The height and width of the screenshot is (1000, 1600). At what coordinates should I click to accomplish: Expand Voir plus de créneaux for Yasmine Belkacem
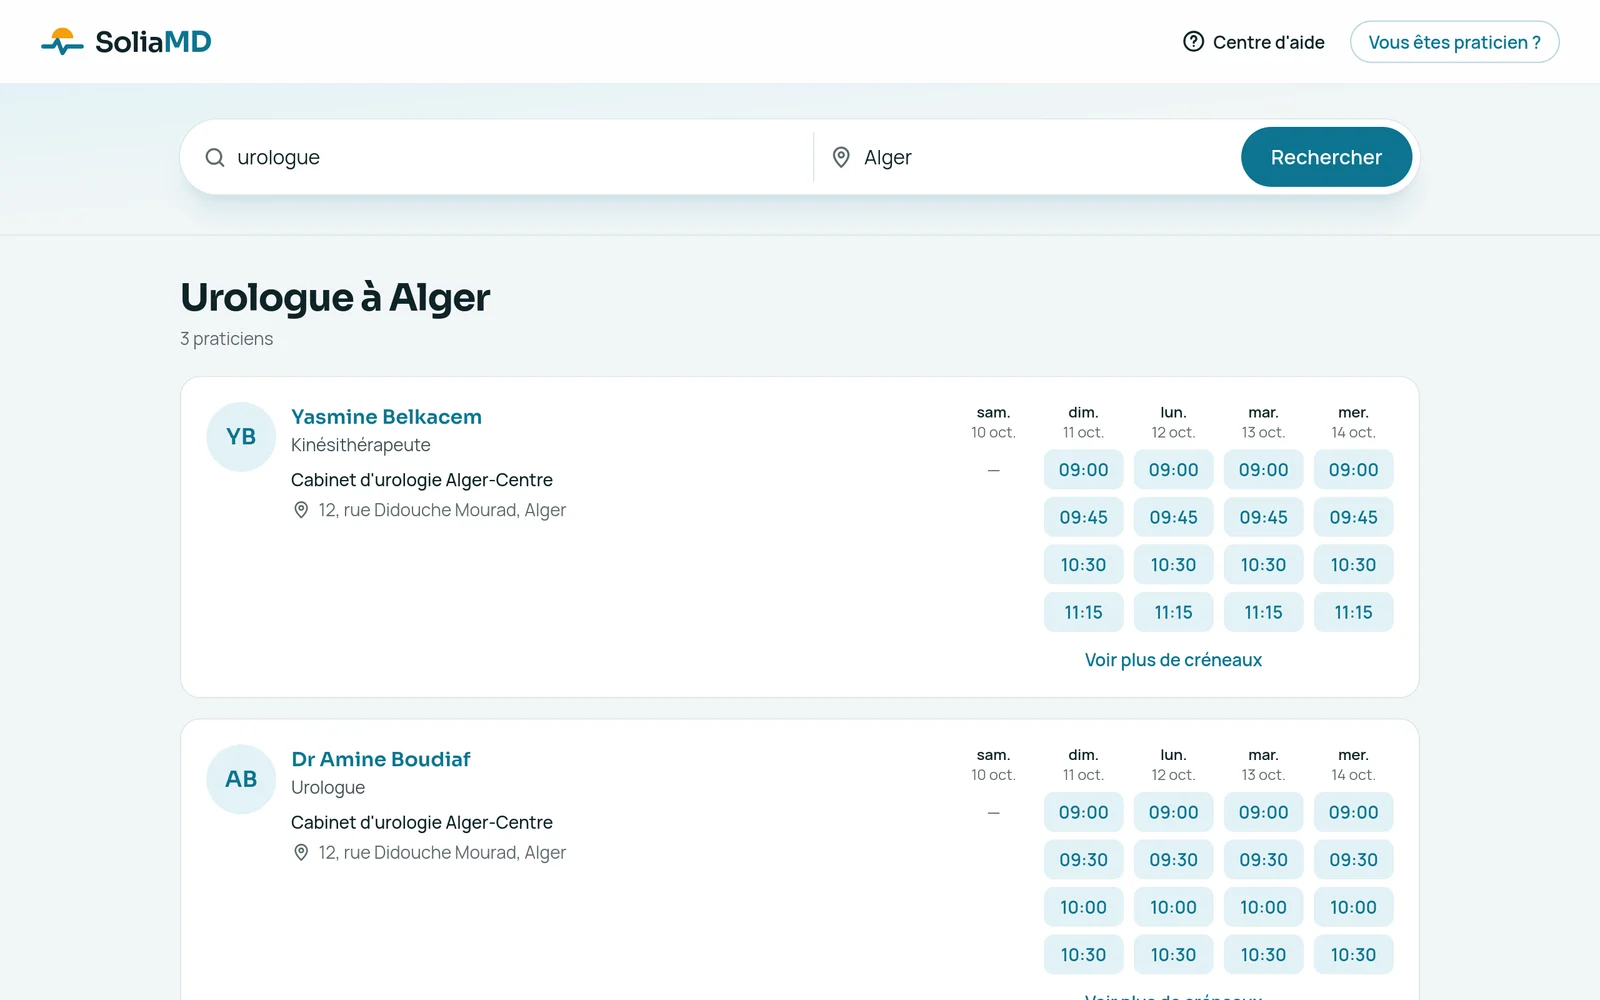[x=1173, y=660]
